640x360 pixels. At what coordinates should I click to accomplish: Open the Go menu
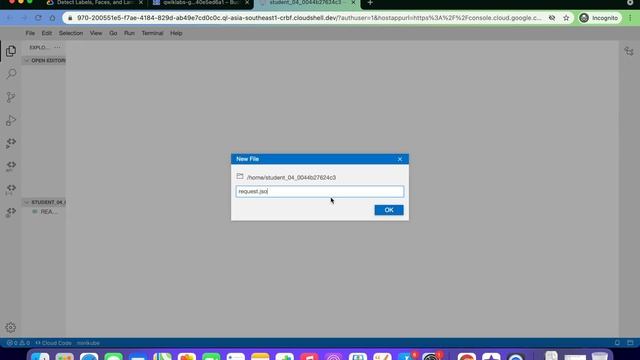113,33
